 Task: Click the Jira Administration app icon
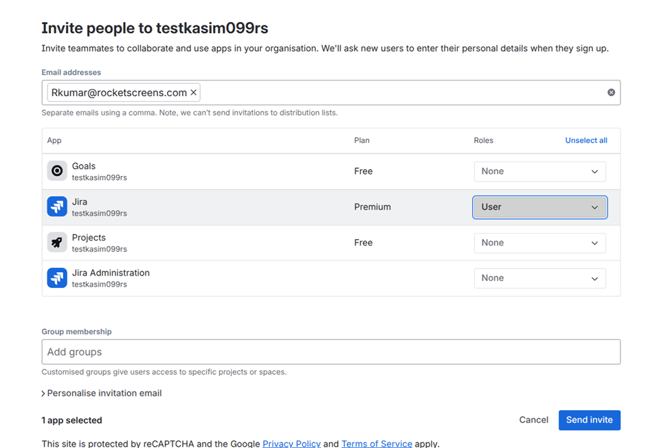(x=57, y=278)
